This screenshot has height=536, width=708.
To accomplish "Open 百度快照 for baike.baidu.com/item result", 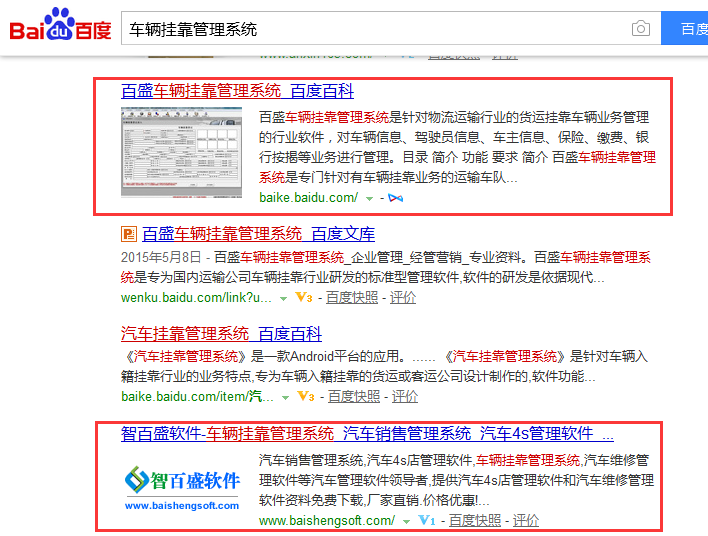I will coord(354,396).
